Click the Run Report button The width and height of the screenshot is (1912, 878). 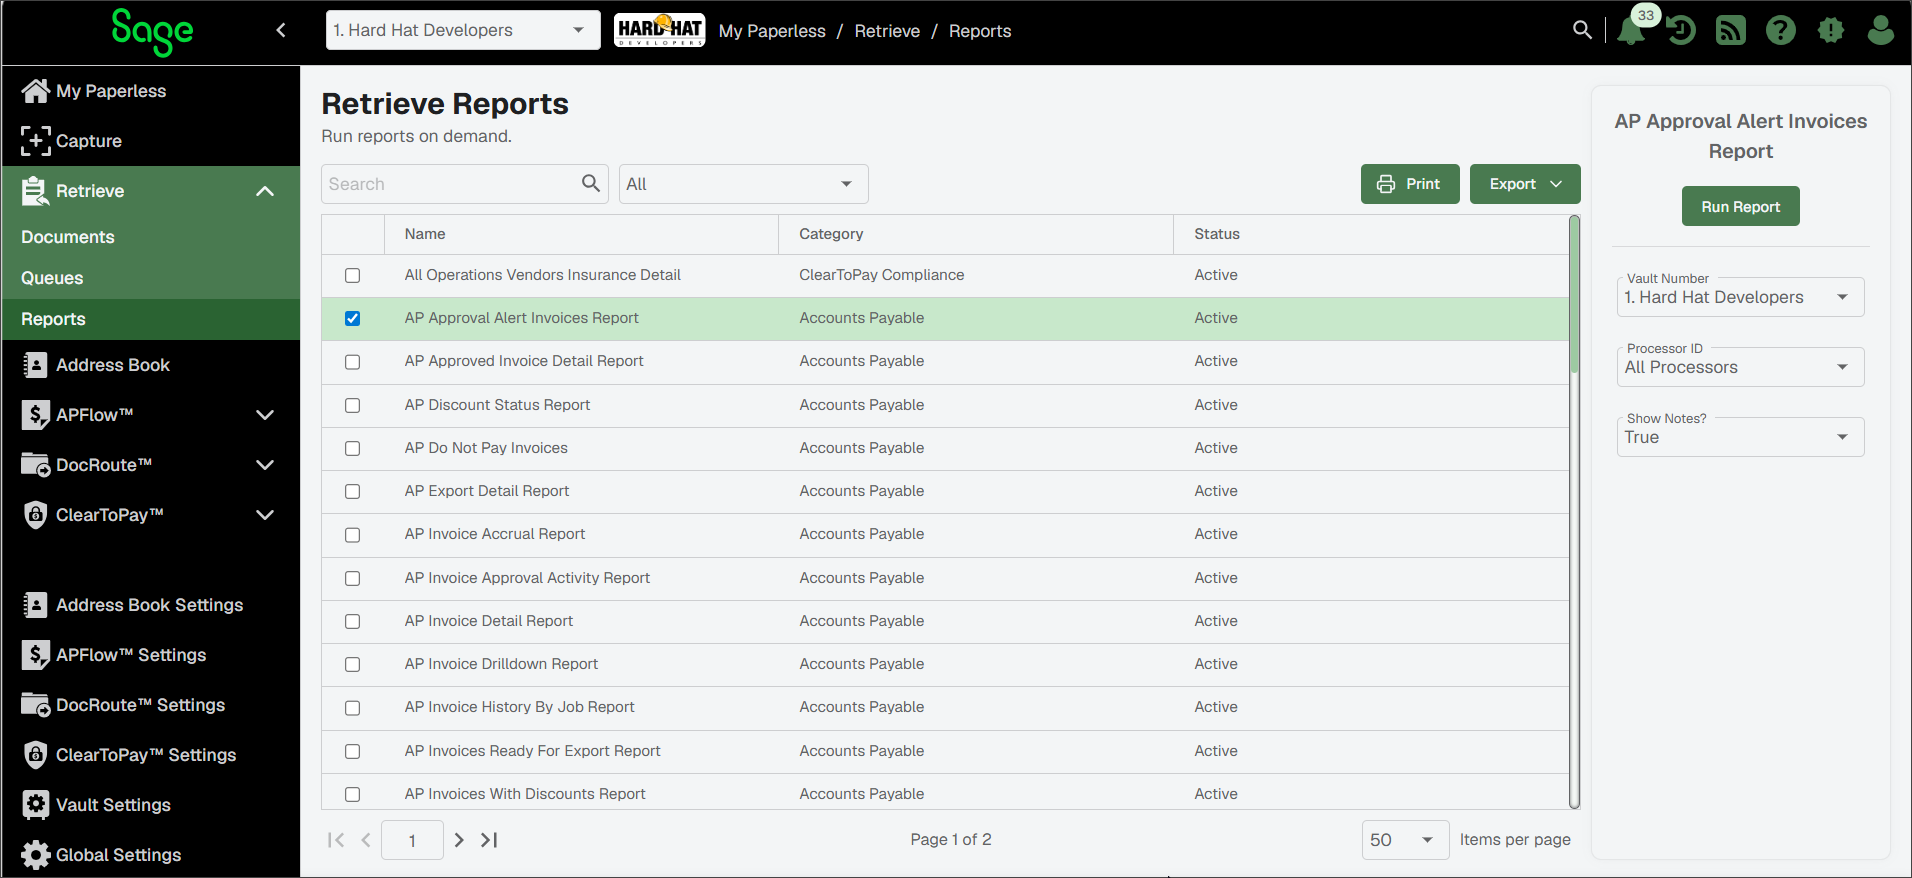(x=1741, y=206)
